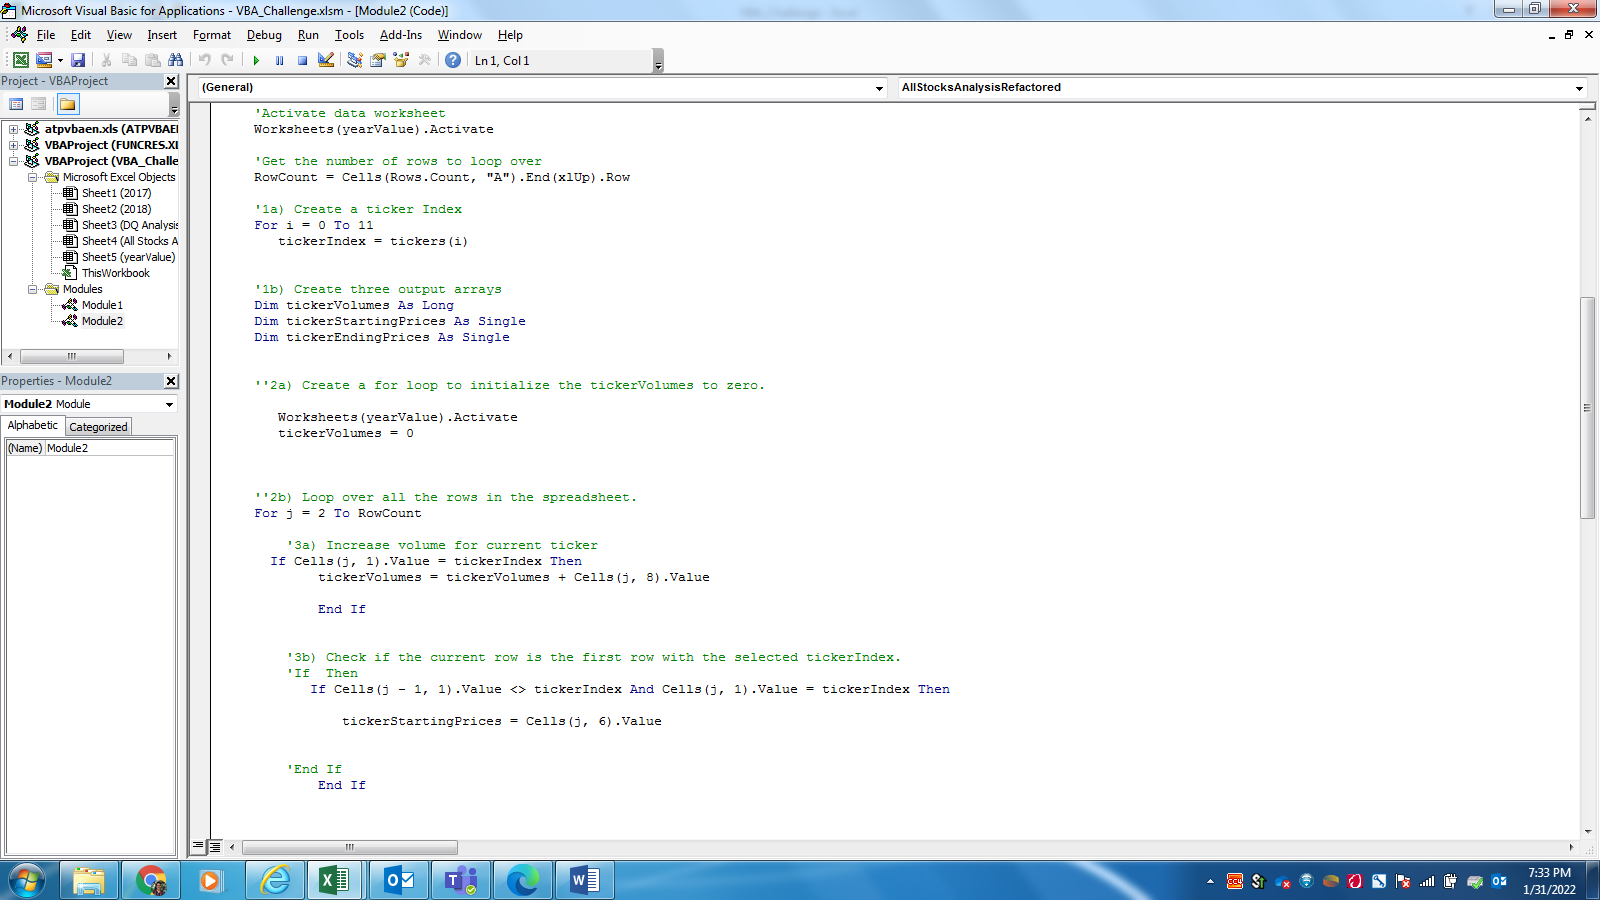Select the Break icon to pause execution
The width and height of the screenshot is (1600, 900).
280,59
